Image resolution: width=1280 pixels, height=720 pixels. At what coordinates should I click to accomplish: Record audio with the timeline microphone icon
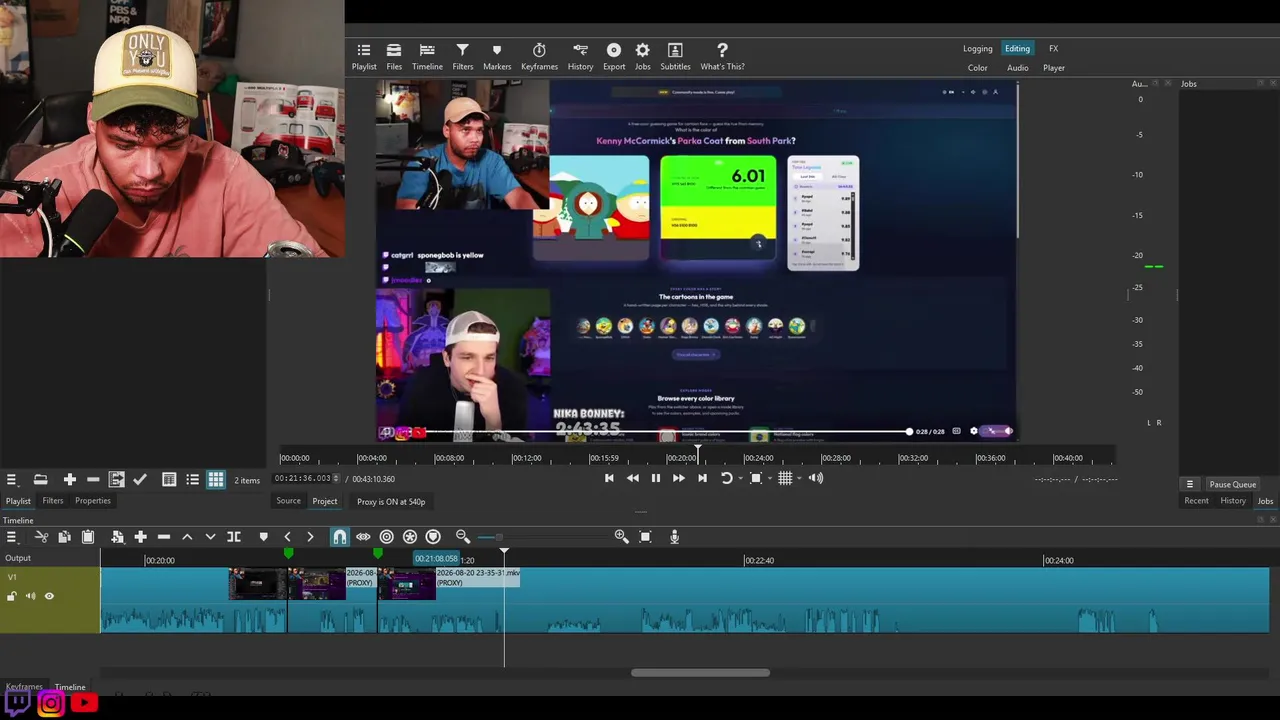[x=674, y=537]
